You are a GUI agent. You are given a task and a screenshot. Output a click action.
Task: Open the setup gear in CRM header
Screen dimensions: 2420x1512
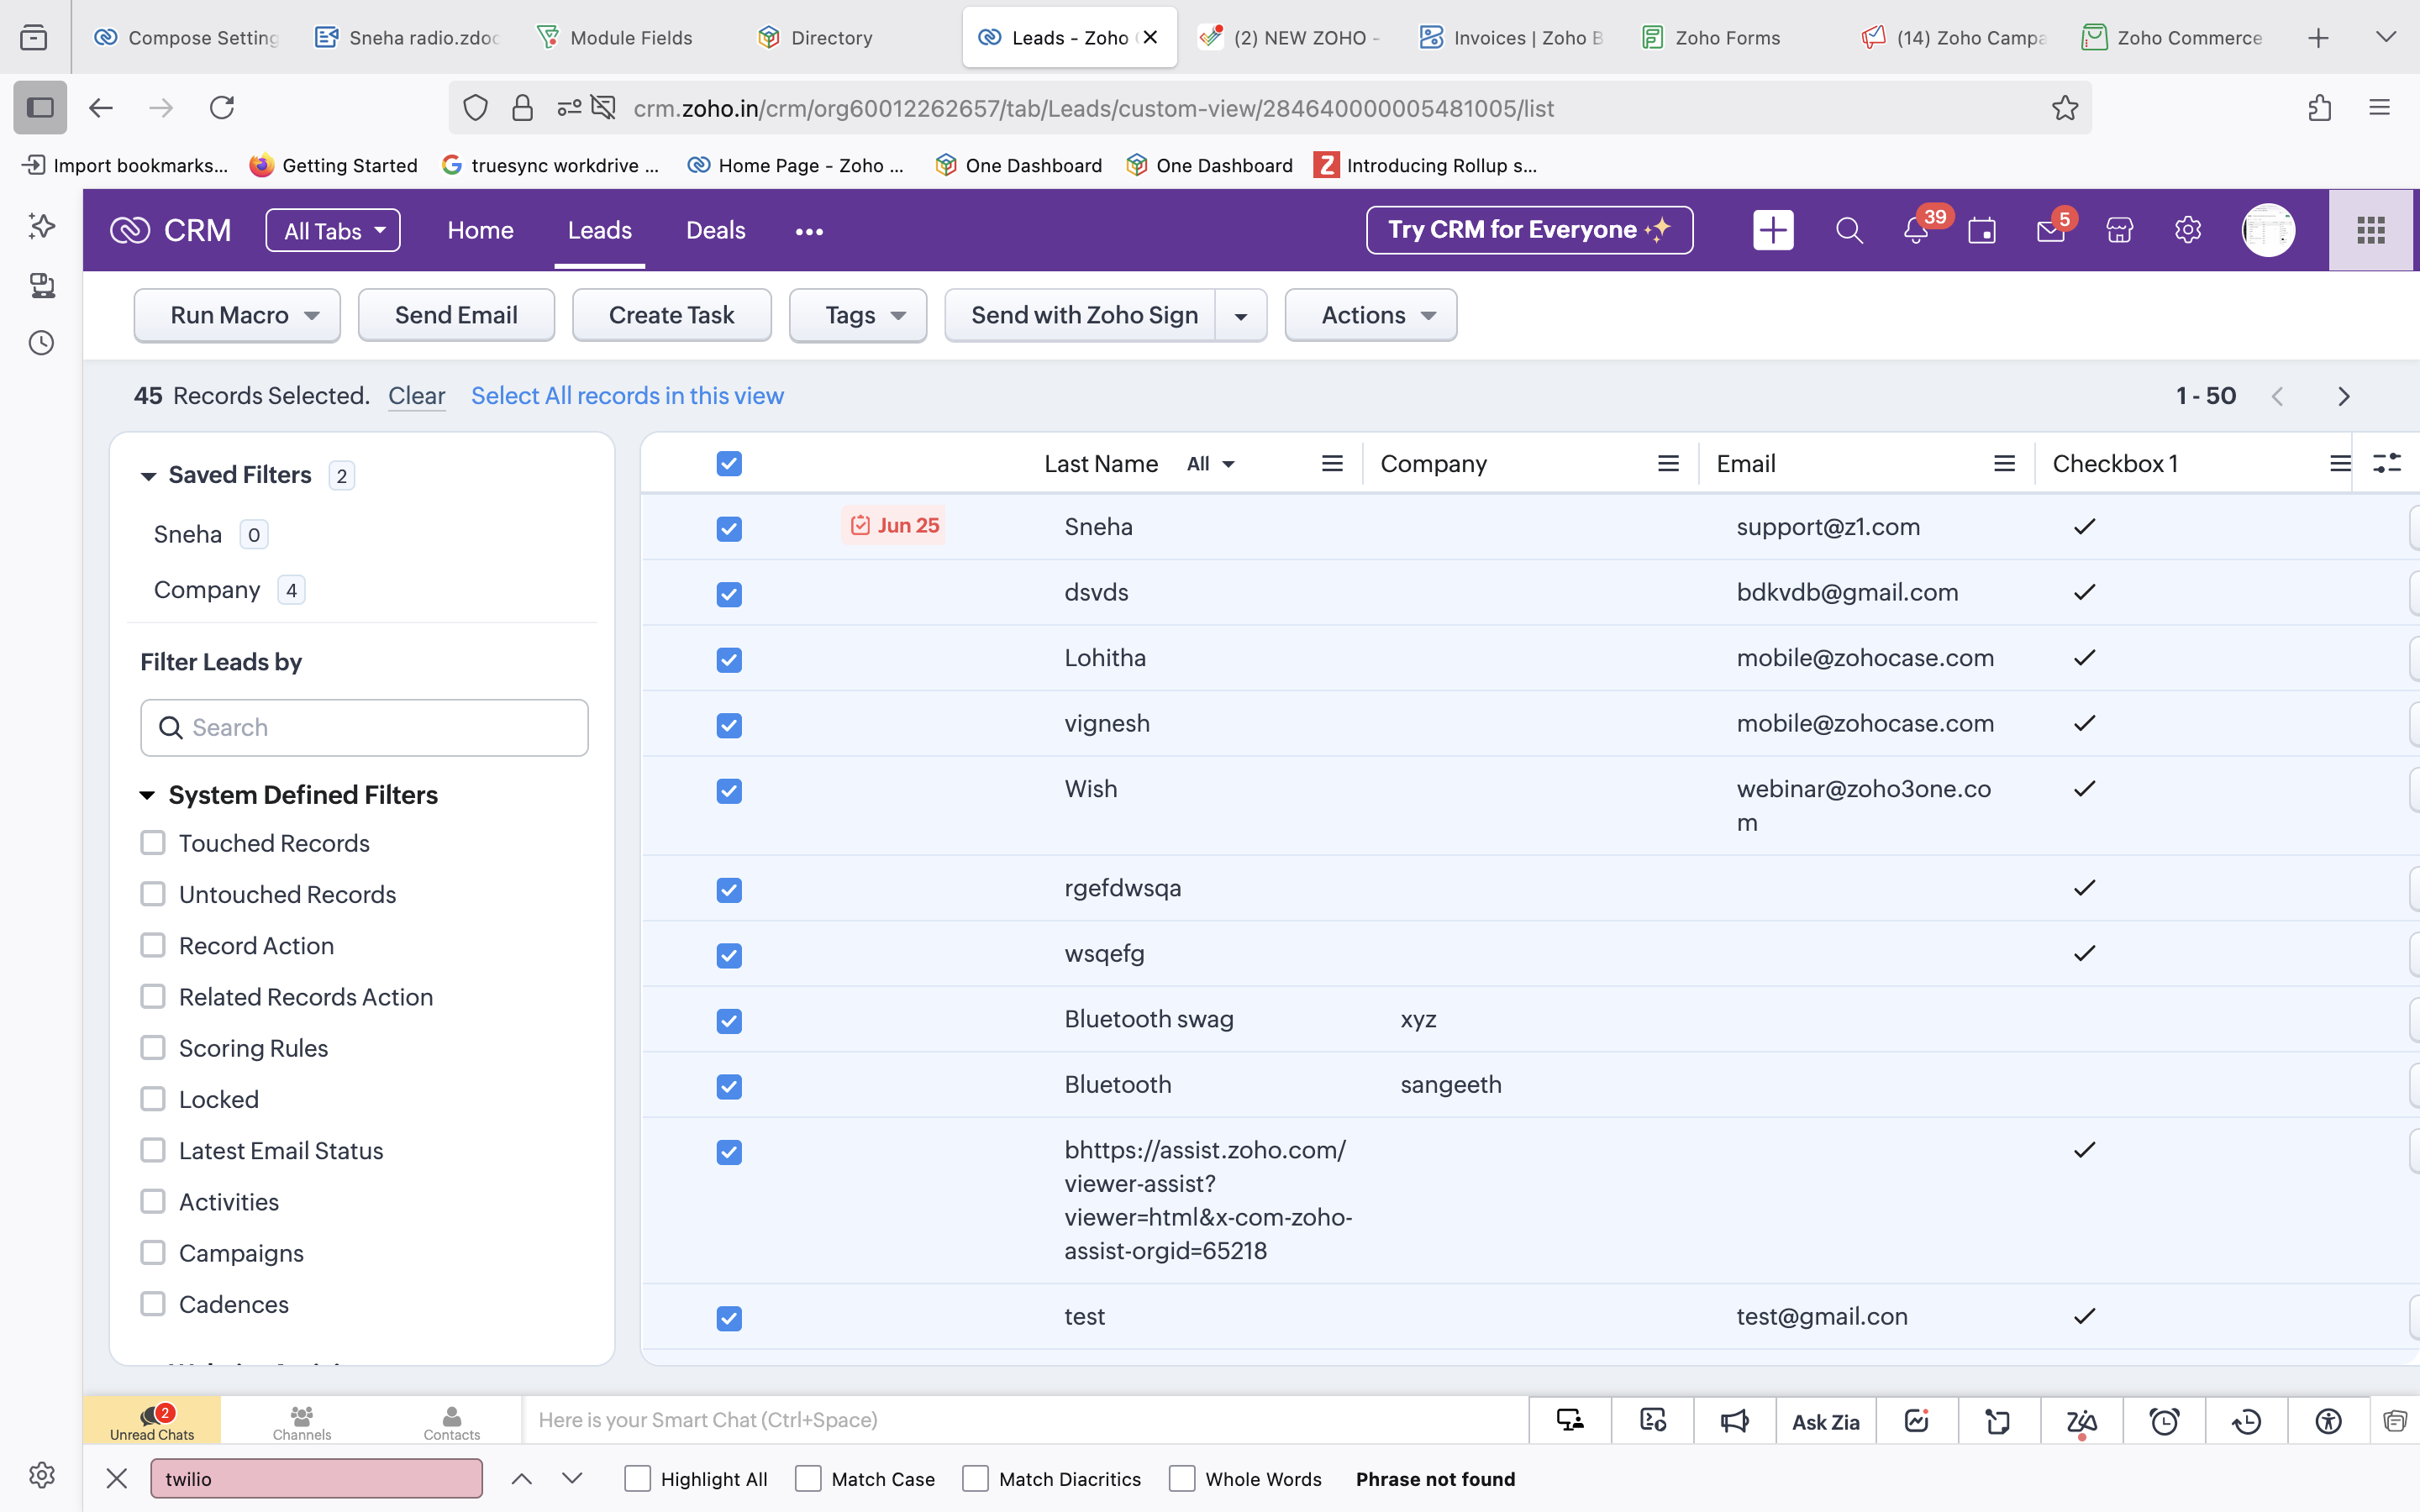point(2187,230)
